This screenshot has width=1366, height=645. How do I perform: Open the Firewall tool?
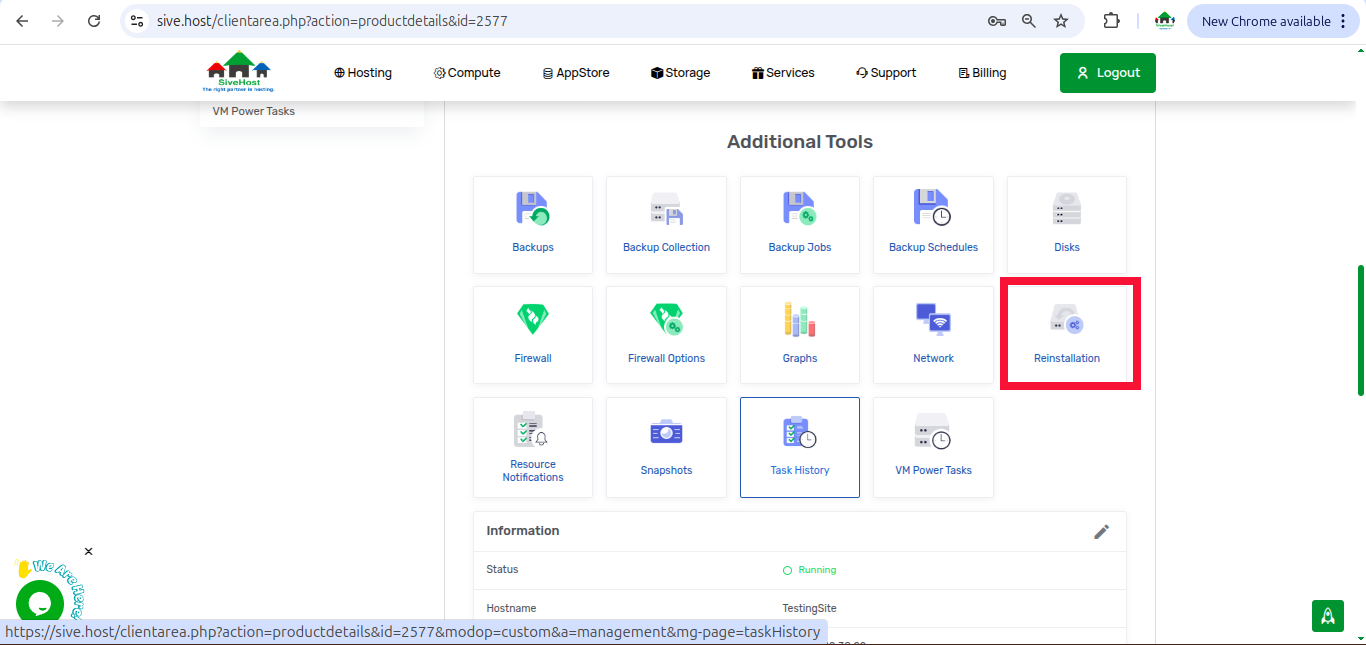533,335
